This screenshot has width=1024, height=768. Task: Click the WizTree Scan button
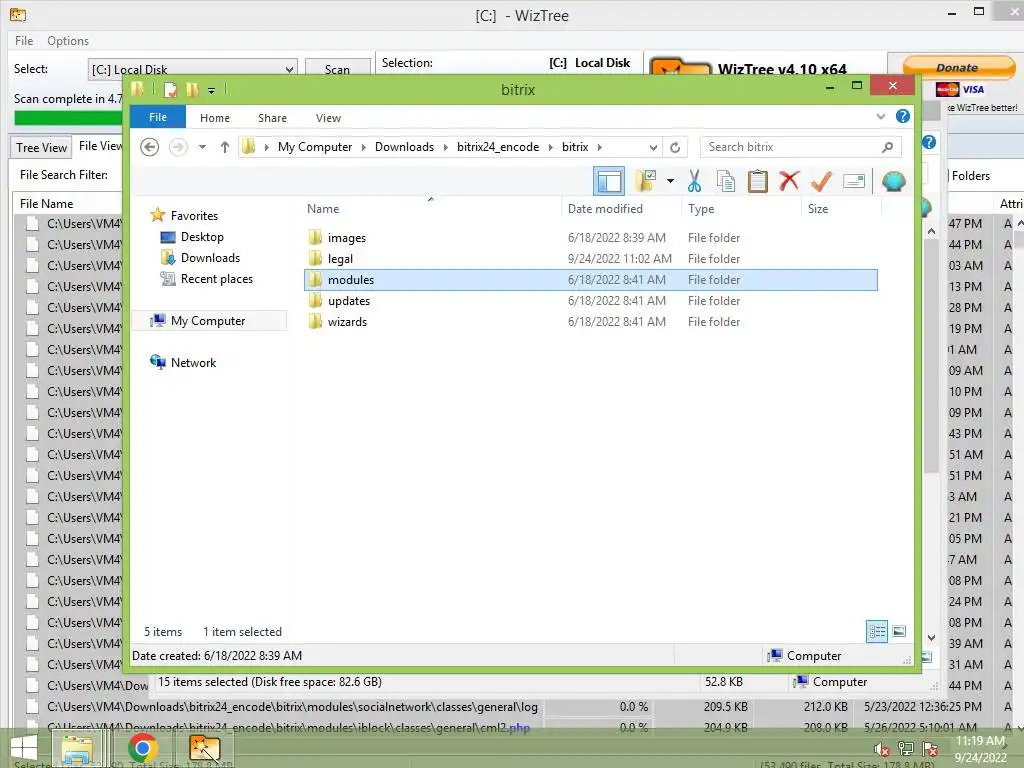pos(338,69)
